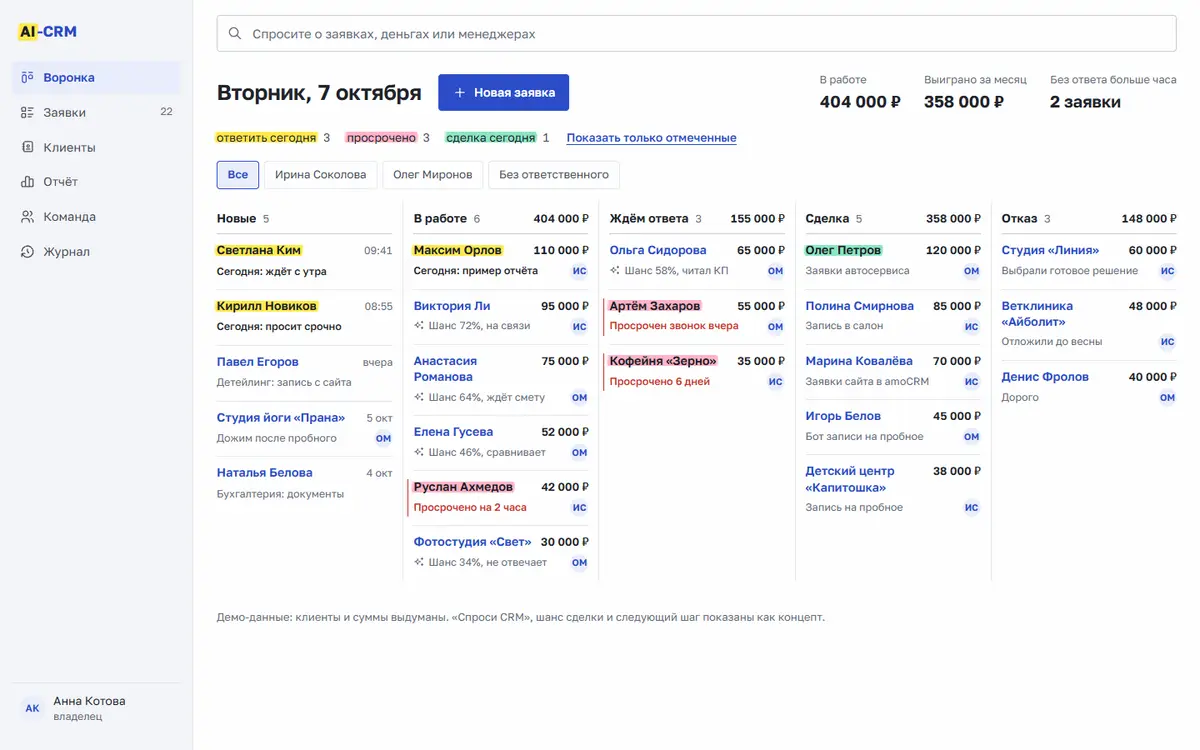Click the Команда people icon
Screen dimensions: 1200x750
tap(28, 217)
